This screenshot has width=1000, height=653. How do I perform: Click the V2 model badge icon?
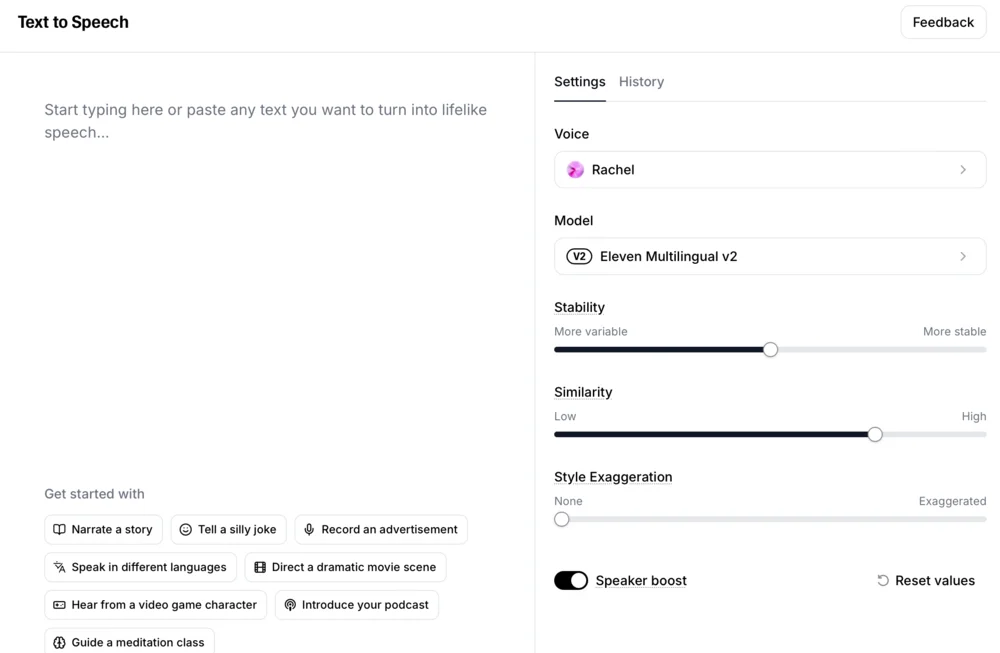[x=579, y=257]
